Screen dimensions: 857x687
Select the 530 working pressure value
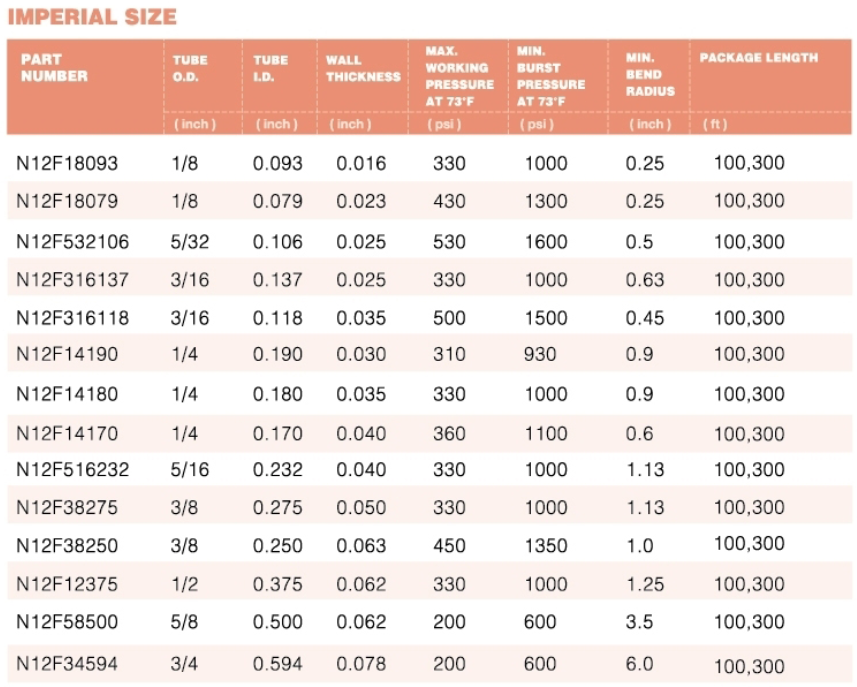[x=449, y=242]
